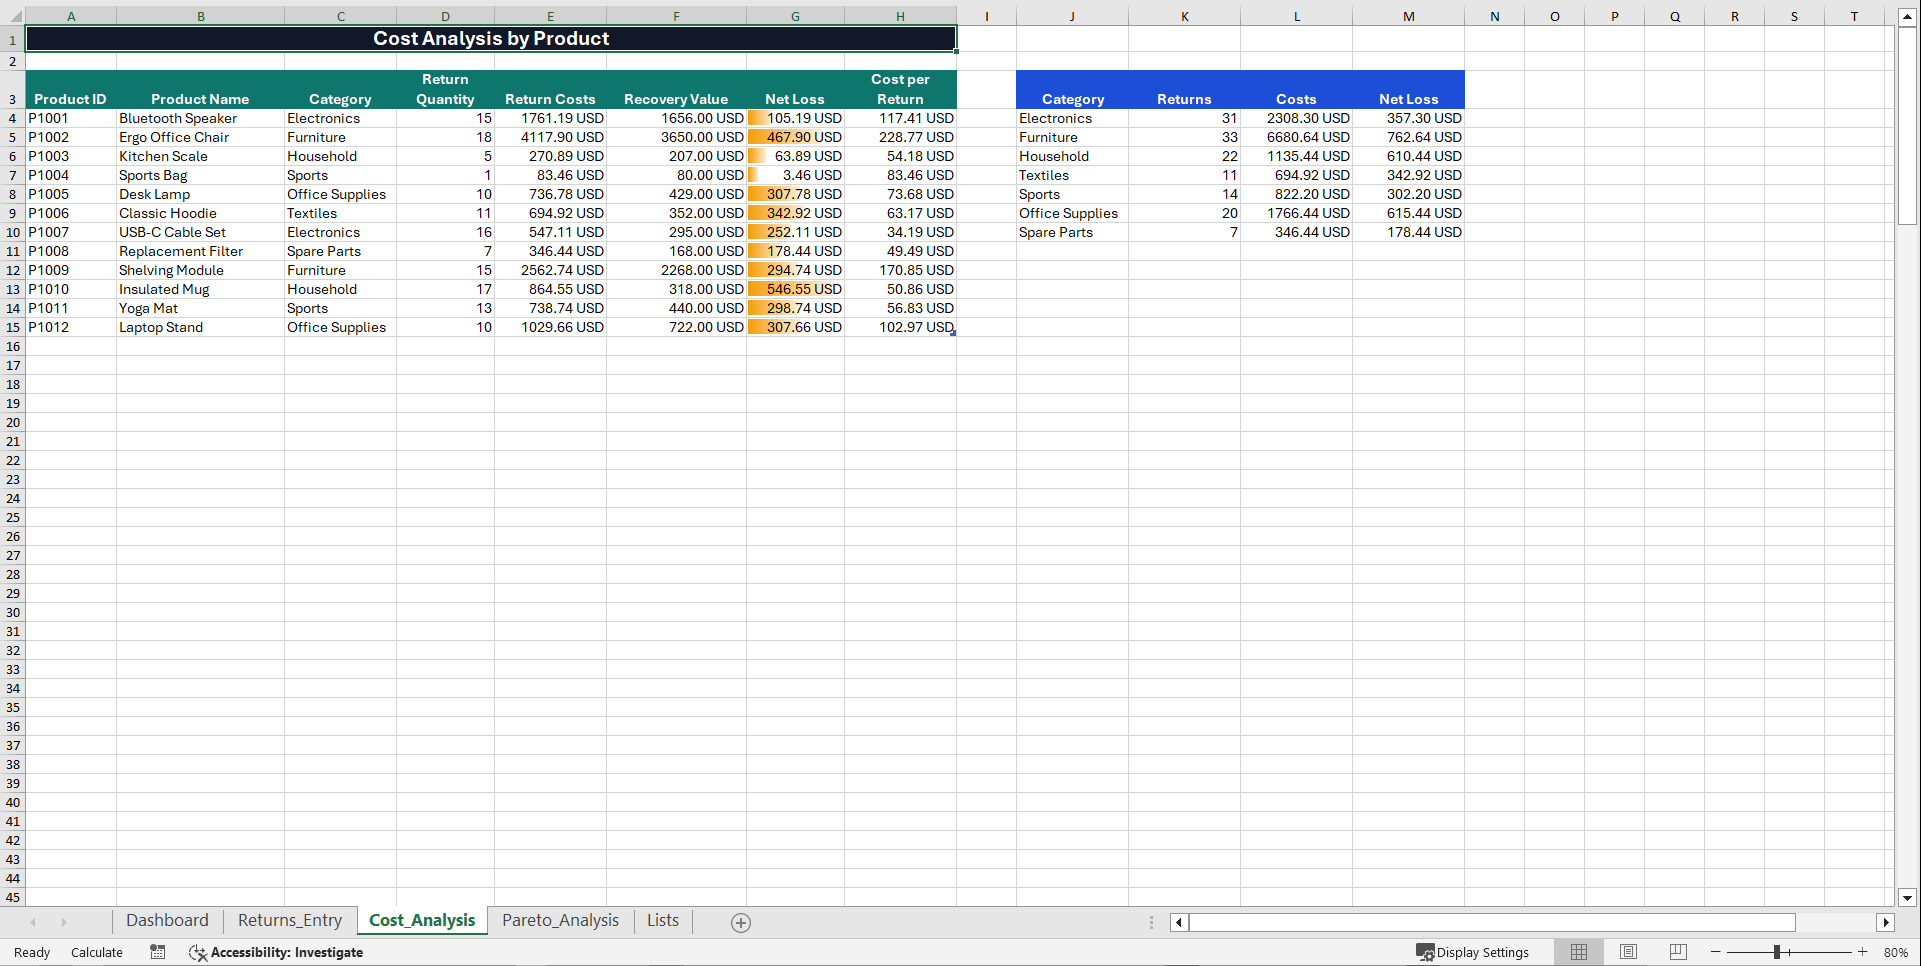Screen dimensions: 1921x966
Task: Select cell Ergo Office Chair
Action: (200, 137)
